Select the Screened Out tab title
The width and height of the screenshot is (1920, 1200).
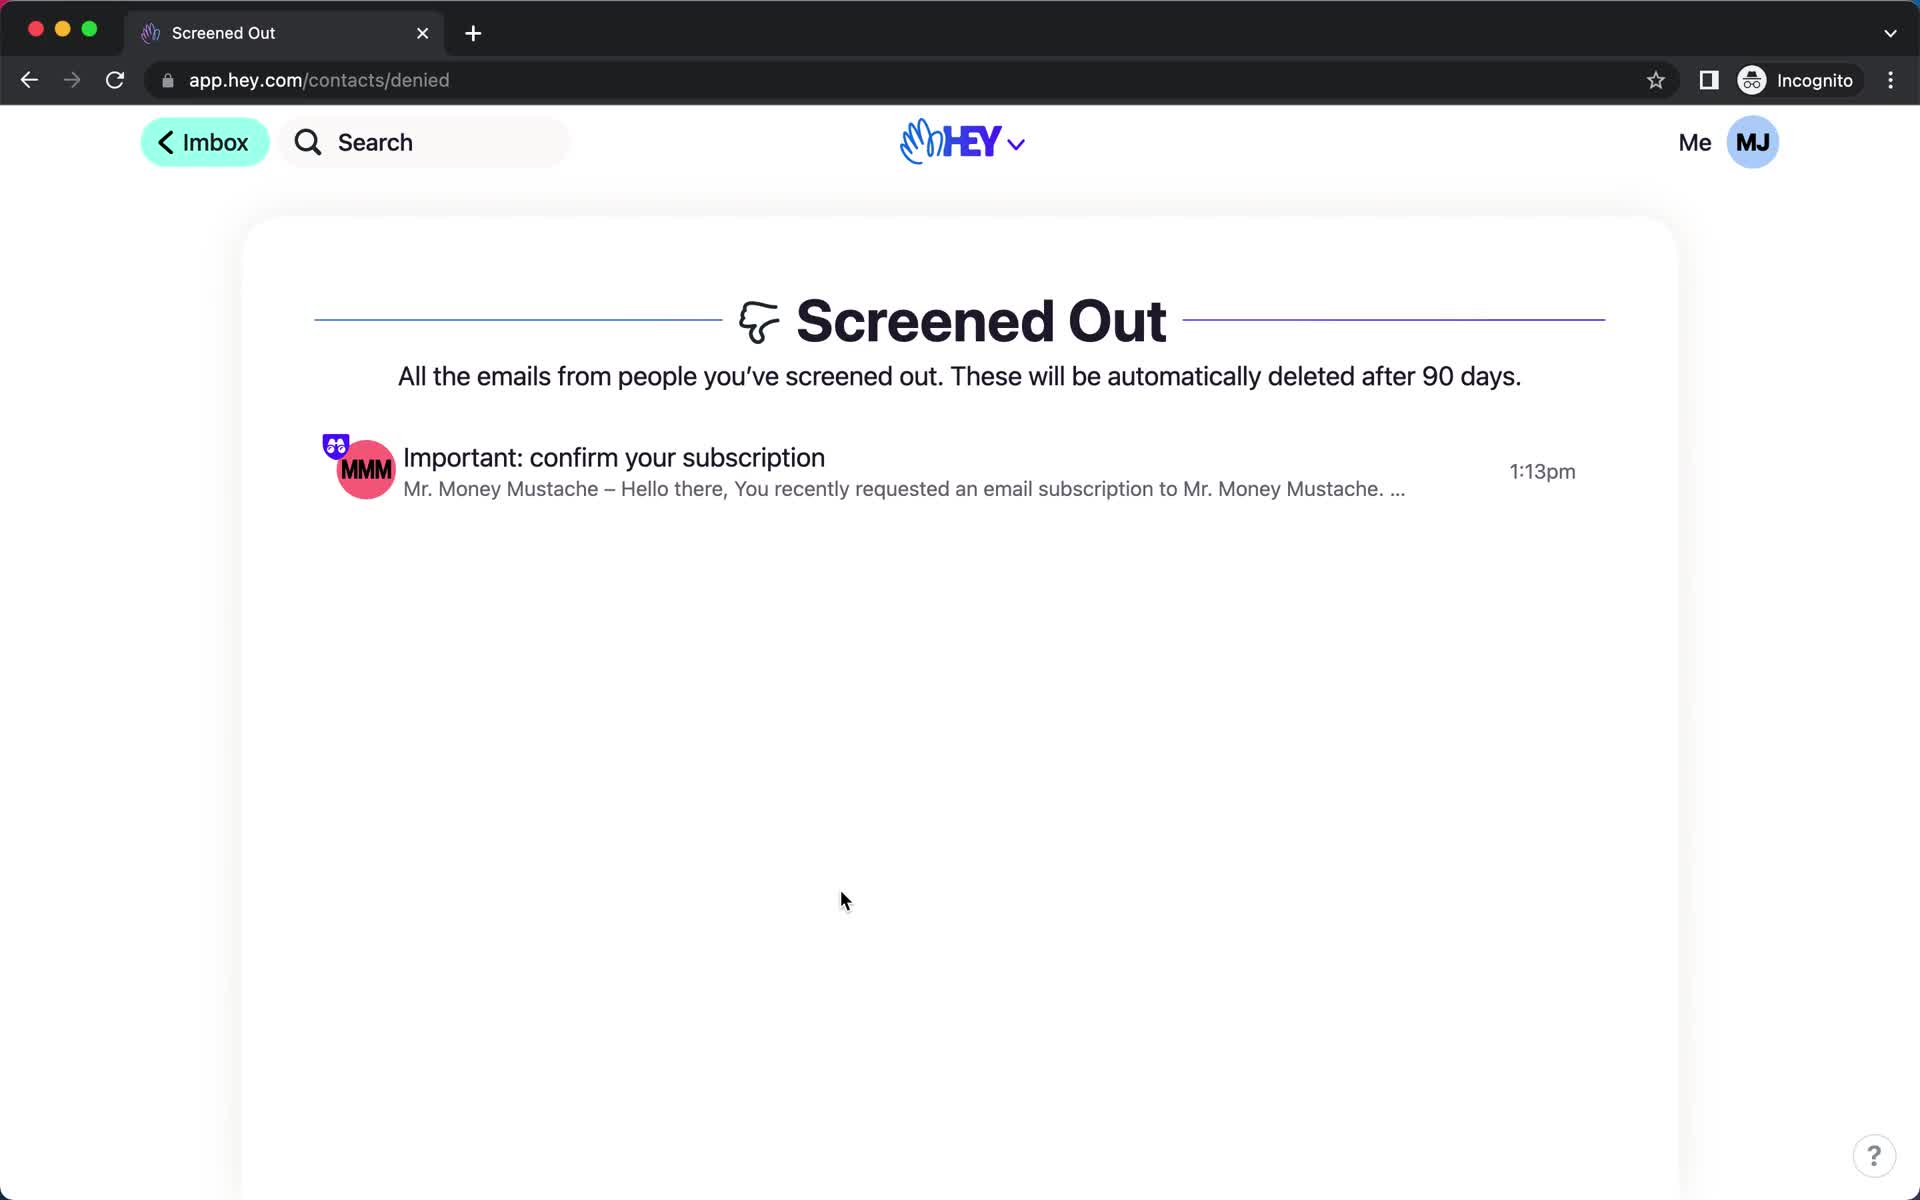[x=223, y=32]
